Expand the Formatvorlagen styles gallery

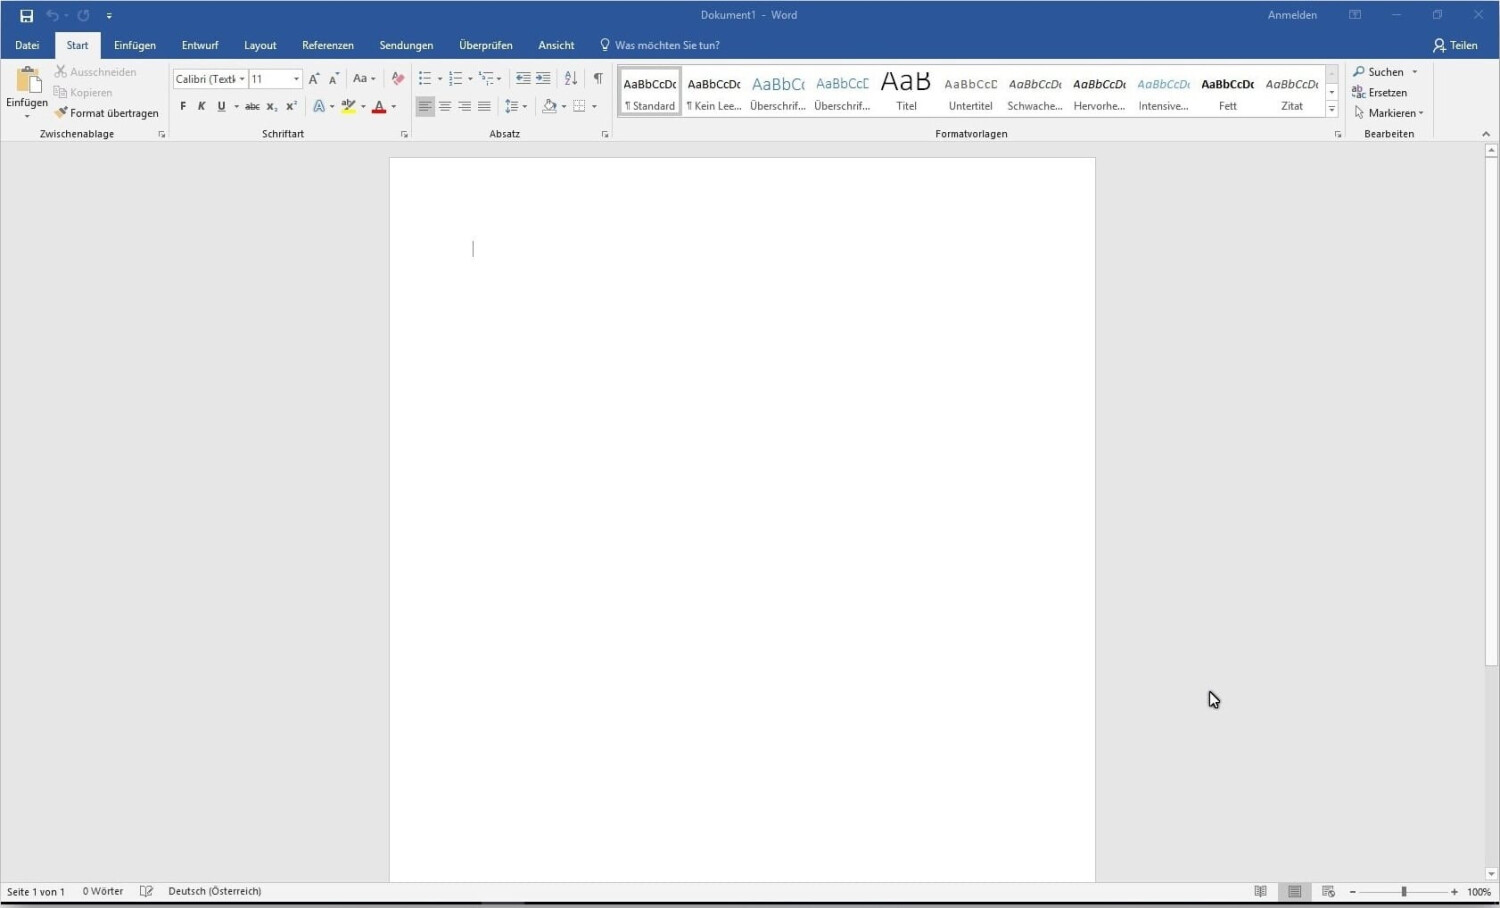pos(1332,109)
